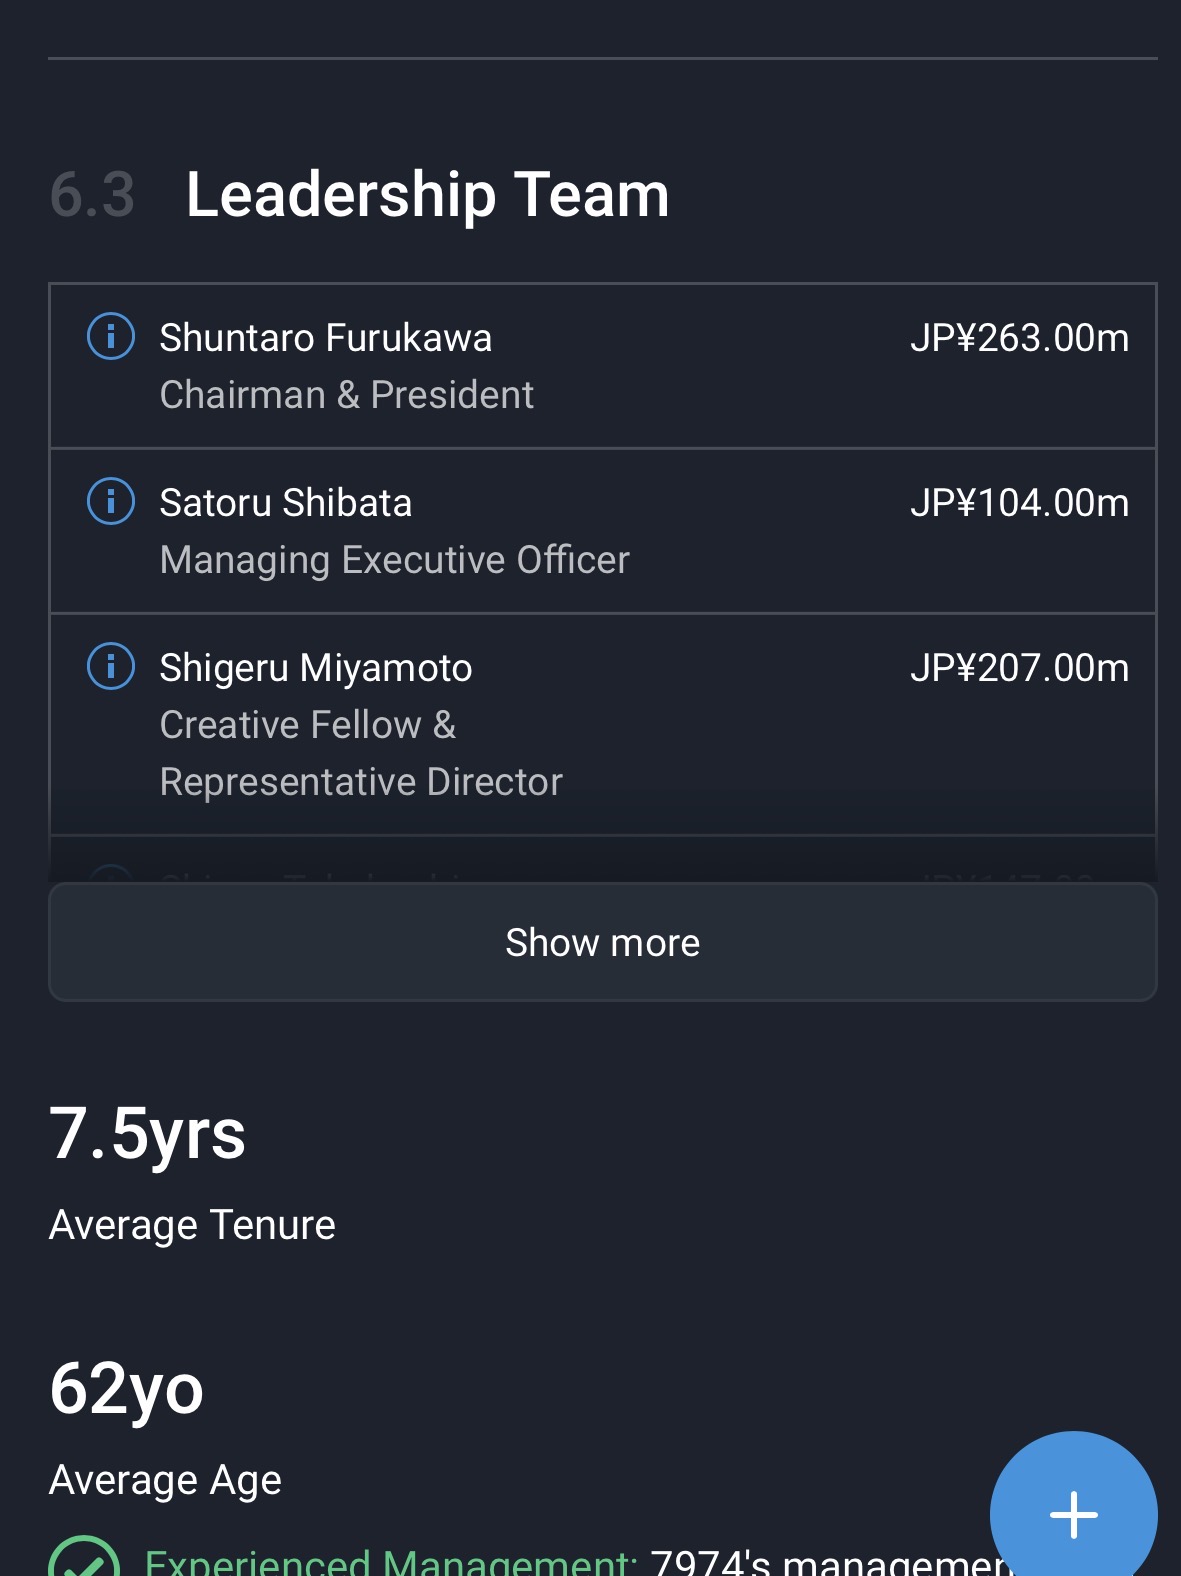The height and width of the screenshot is (1576, 1181).
Task: Click the Experienced Management text
Action: tap(390, 1562)
